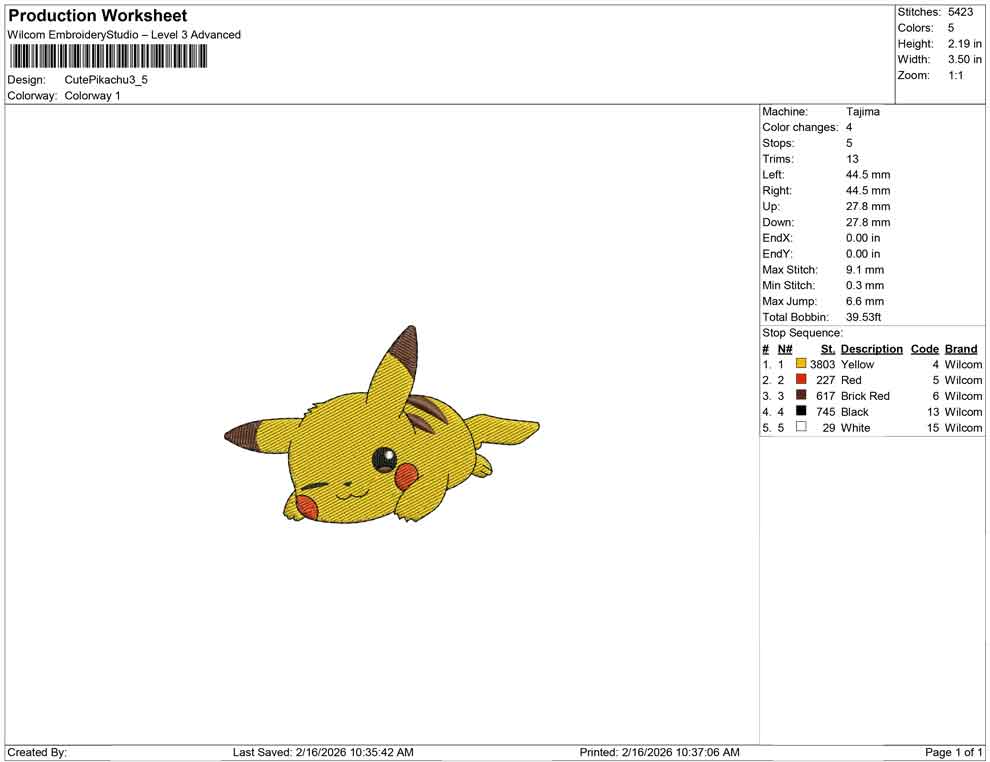Select the Yellow thread color swatch
990x762 pixels.
tap(799, 364)
